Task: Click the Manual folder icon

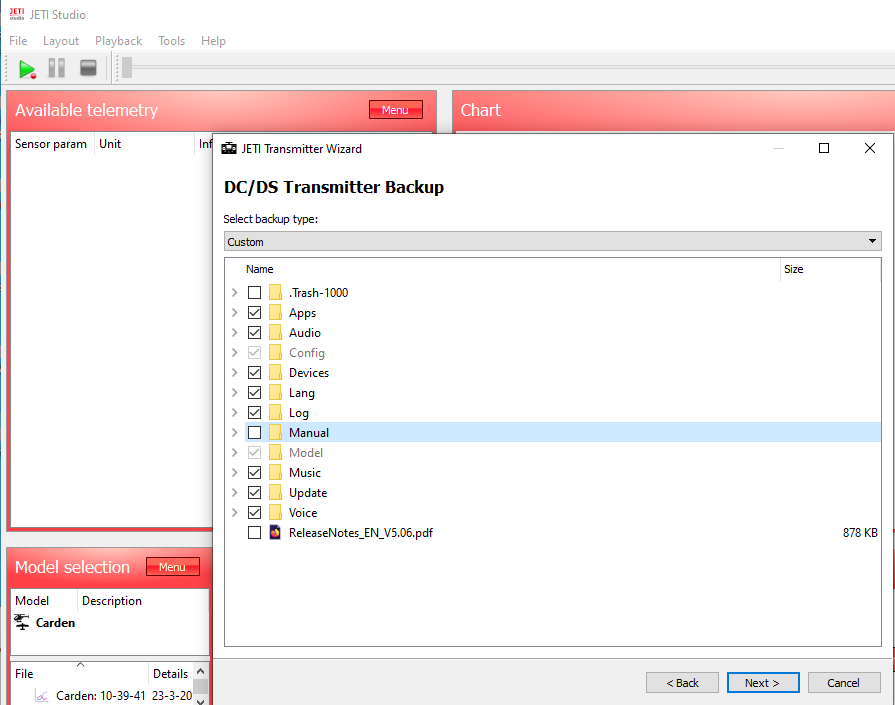Action: coord(275,432)
